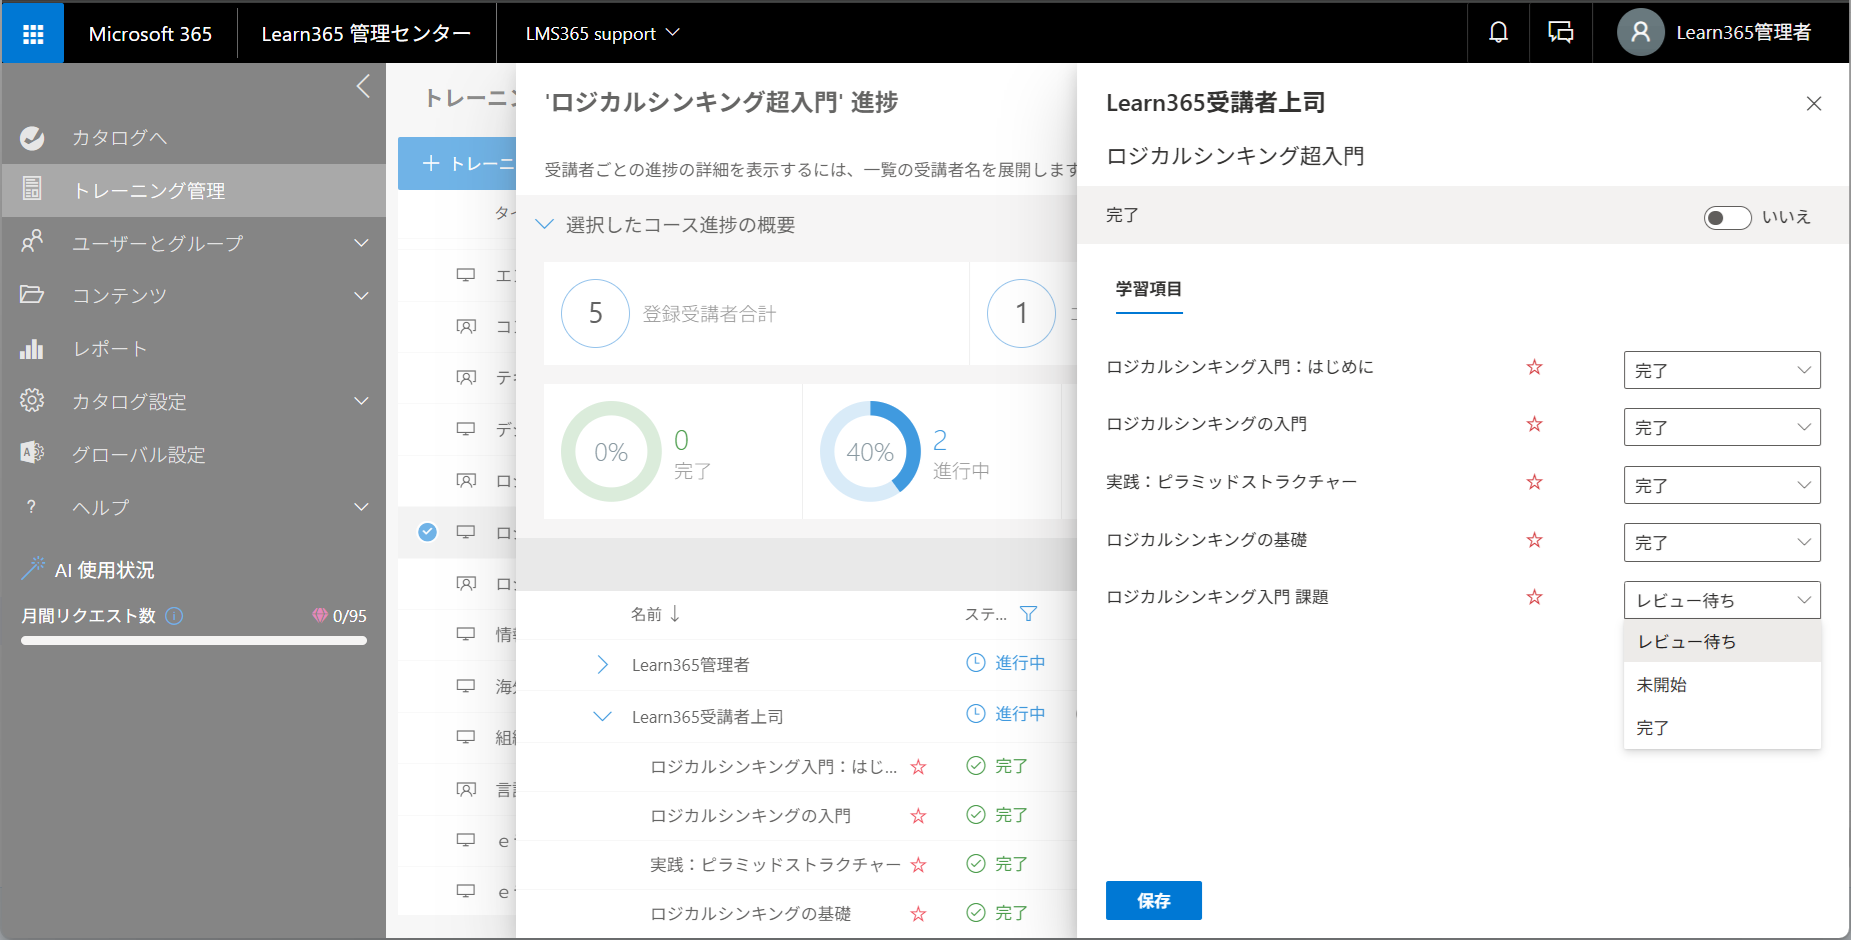The height and width of the screenshot is (940, 1851).
Task: Open the ステータス column filter icon
Action: pos(1028,614)
